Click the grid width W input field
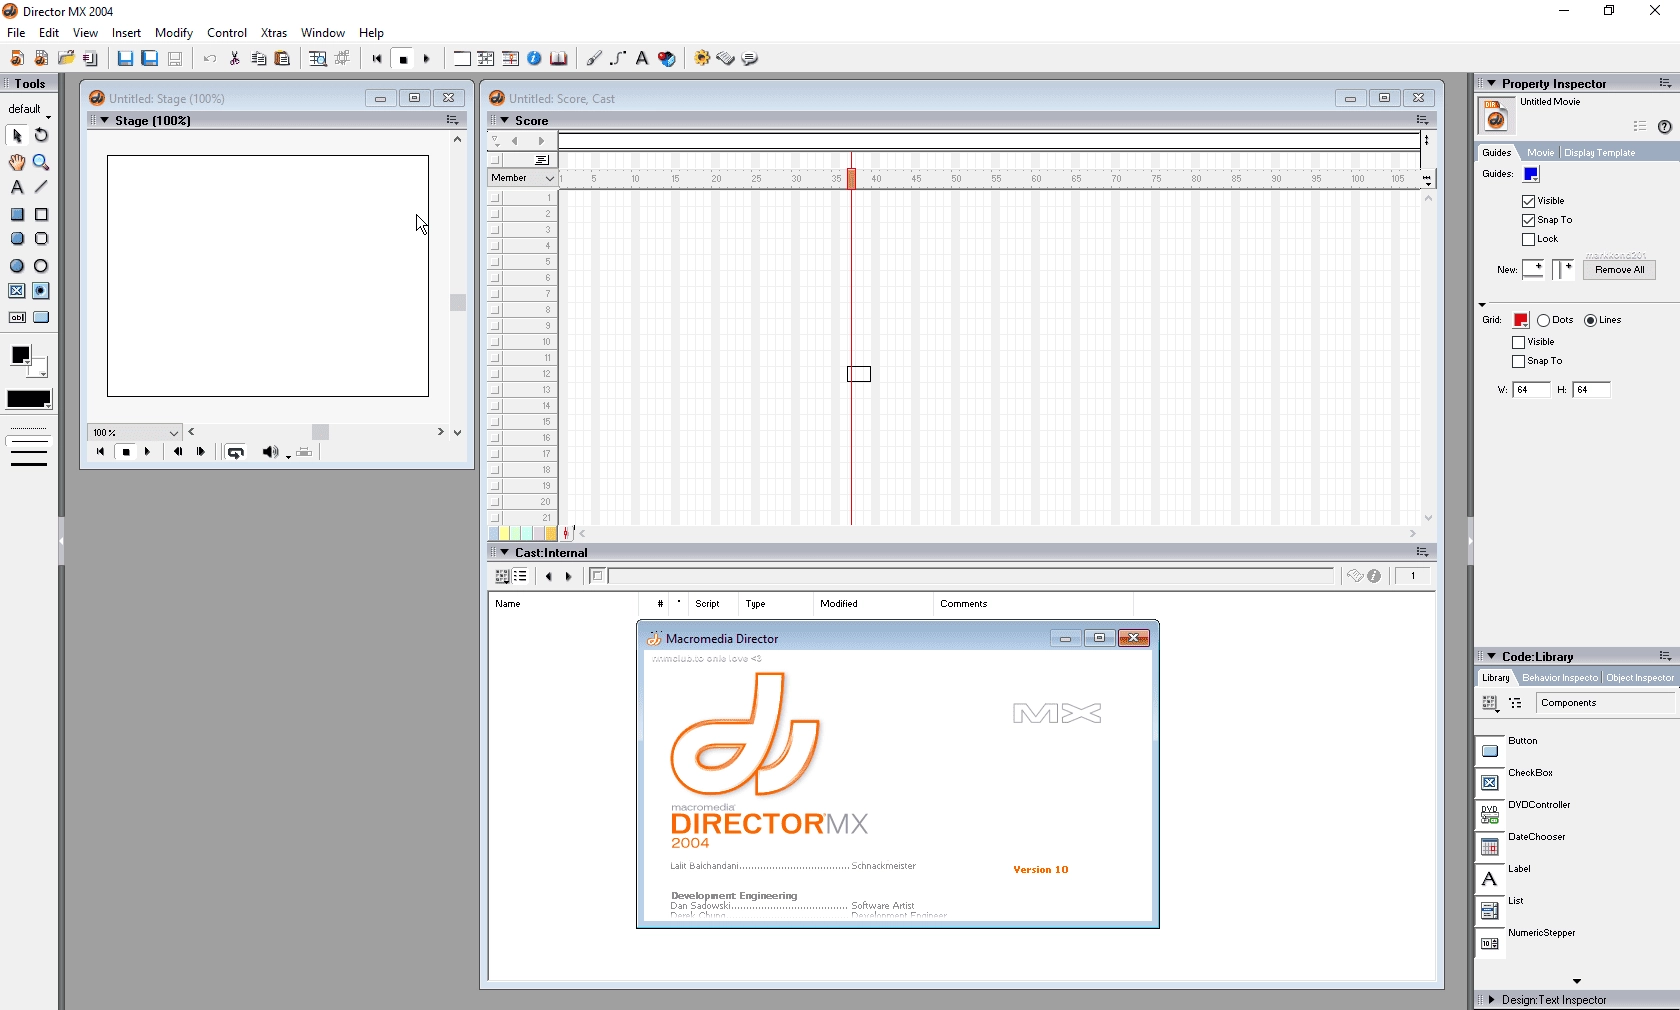The height and width of the screenshot is (1010, 1680). [1531, 390]
